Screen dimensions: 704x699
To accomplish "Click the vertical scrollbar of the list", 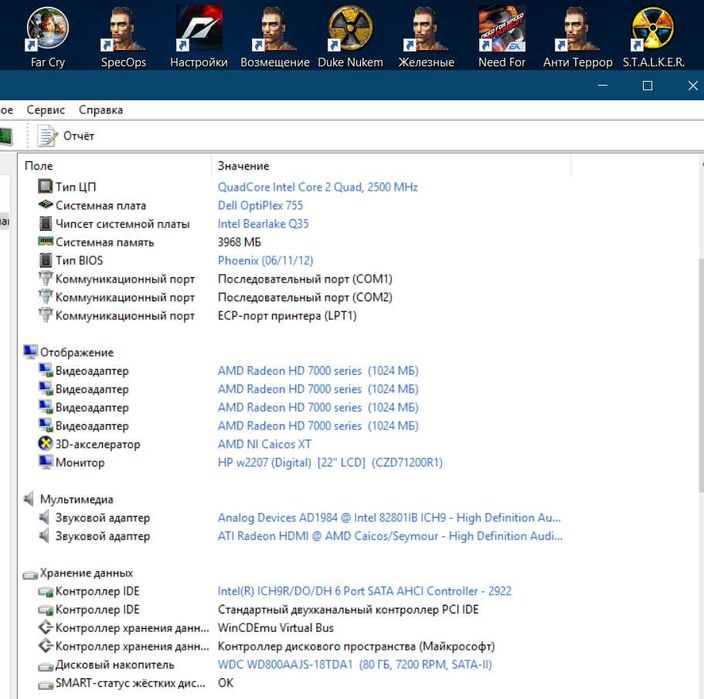I will pyautogui.click(x=700, y=375).
